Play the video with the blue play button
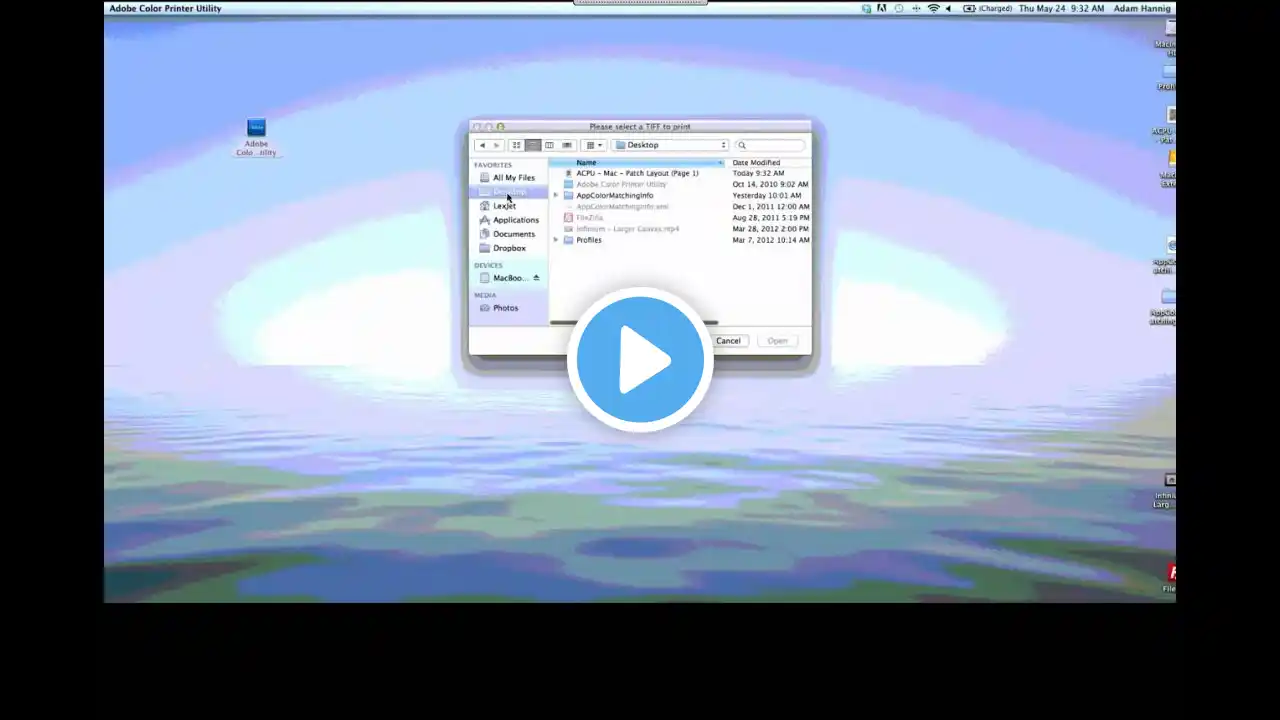The height and width of the screenshot is (720, 1280). click(640, 360)
